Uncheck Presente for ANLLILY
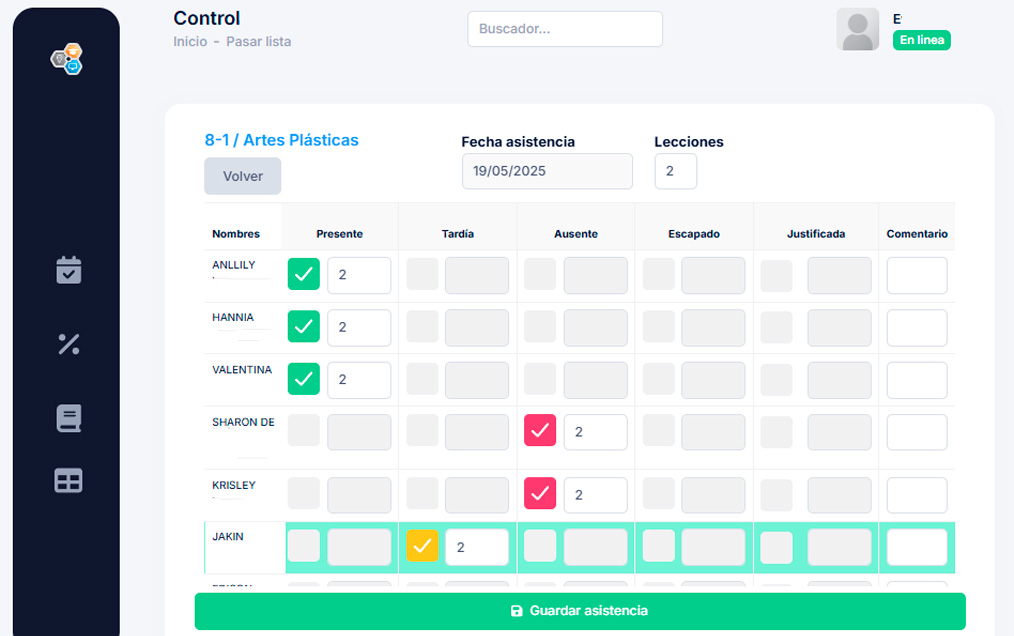1014x636 pixels. point(303,274)
